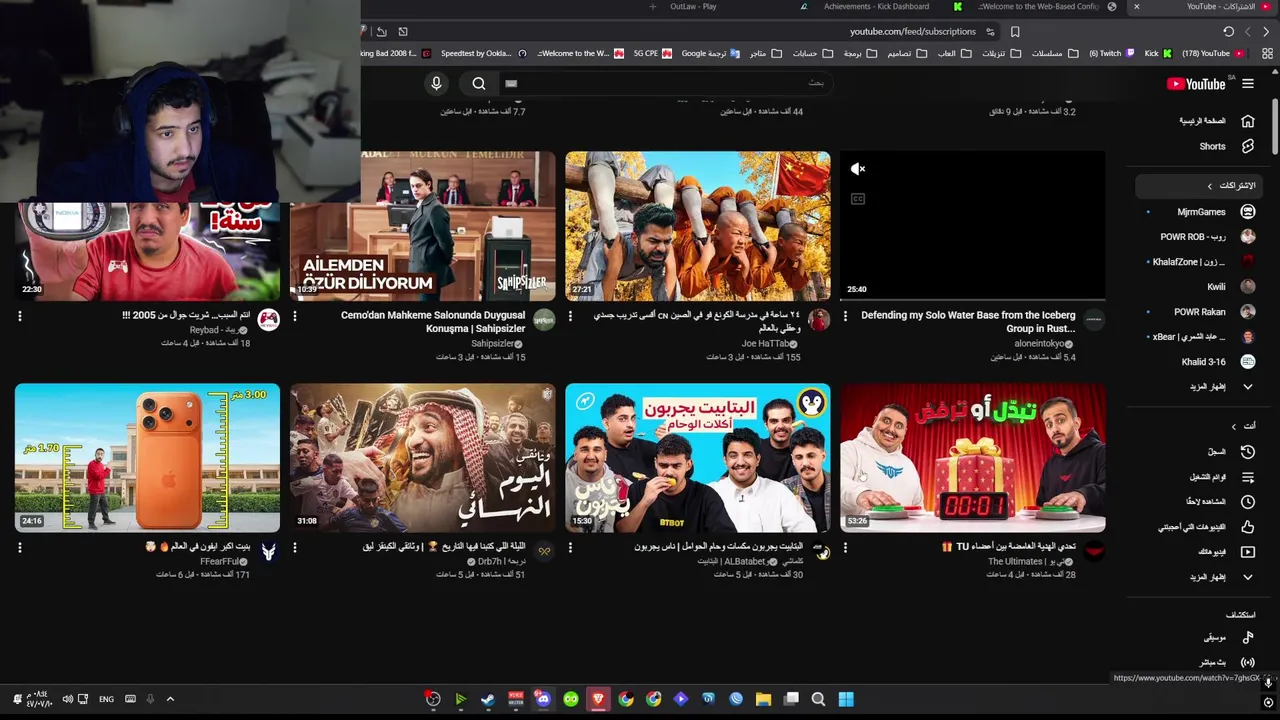
Task: Open the Kick bookmark
Action: click(x=1157, y=54)
